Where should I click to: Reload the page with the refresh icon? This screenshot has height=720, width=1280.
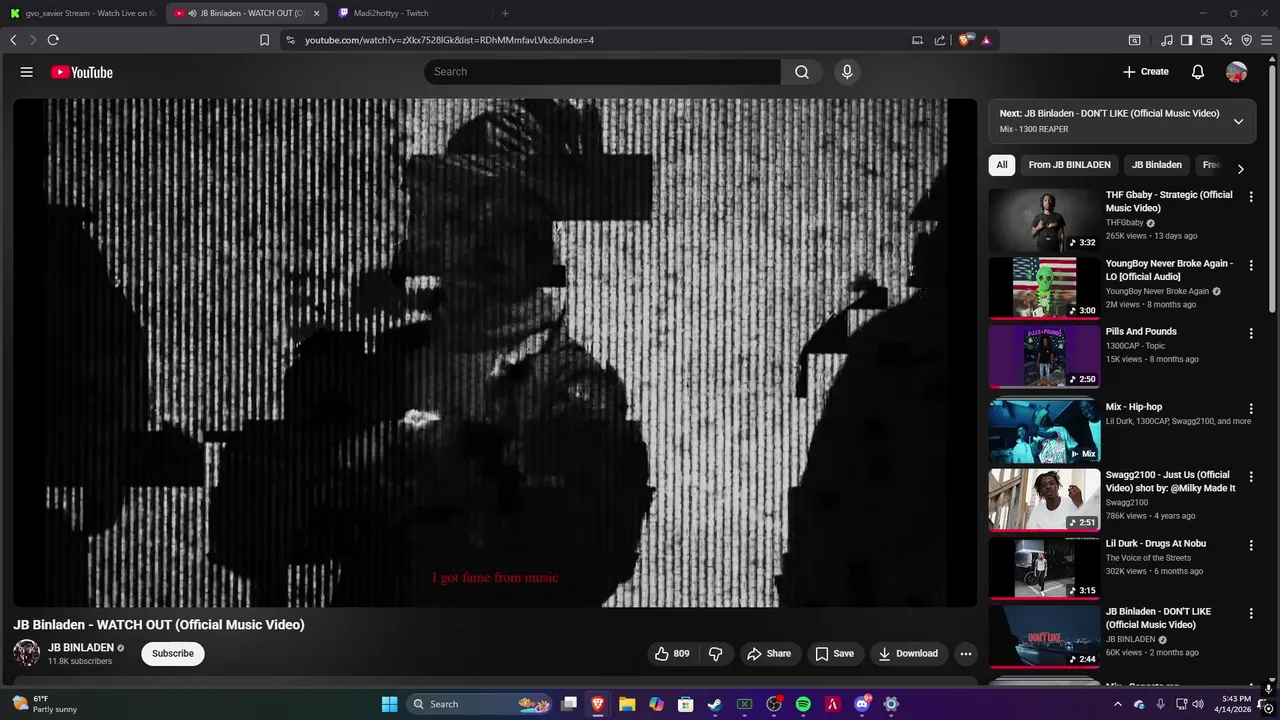[53, 40]
